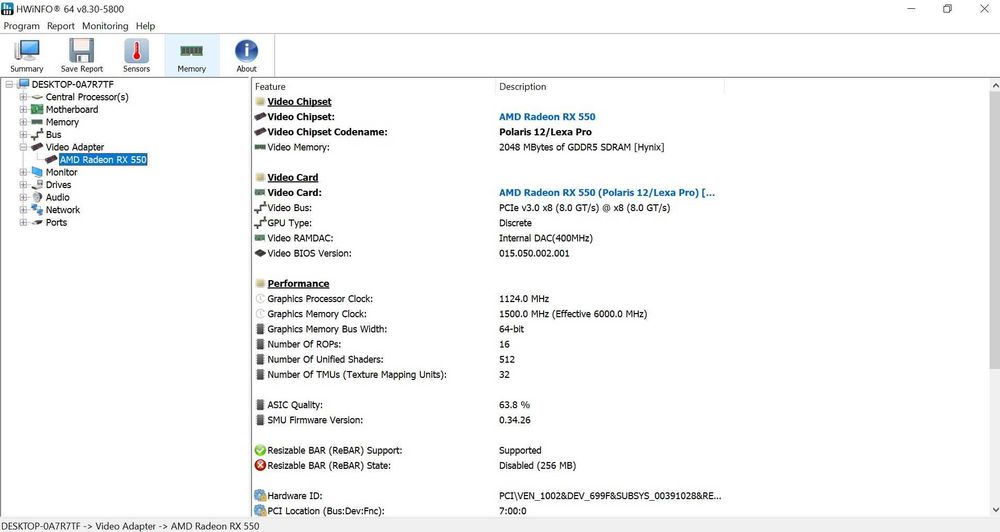This screenshot has height=532, width=1000.
Task: Collapse the Video Adapter tree node
Action: click(24, 147)
